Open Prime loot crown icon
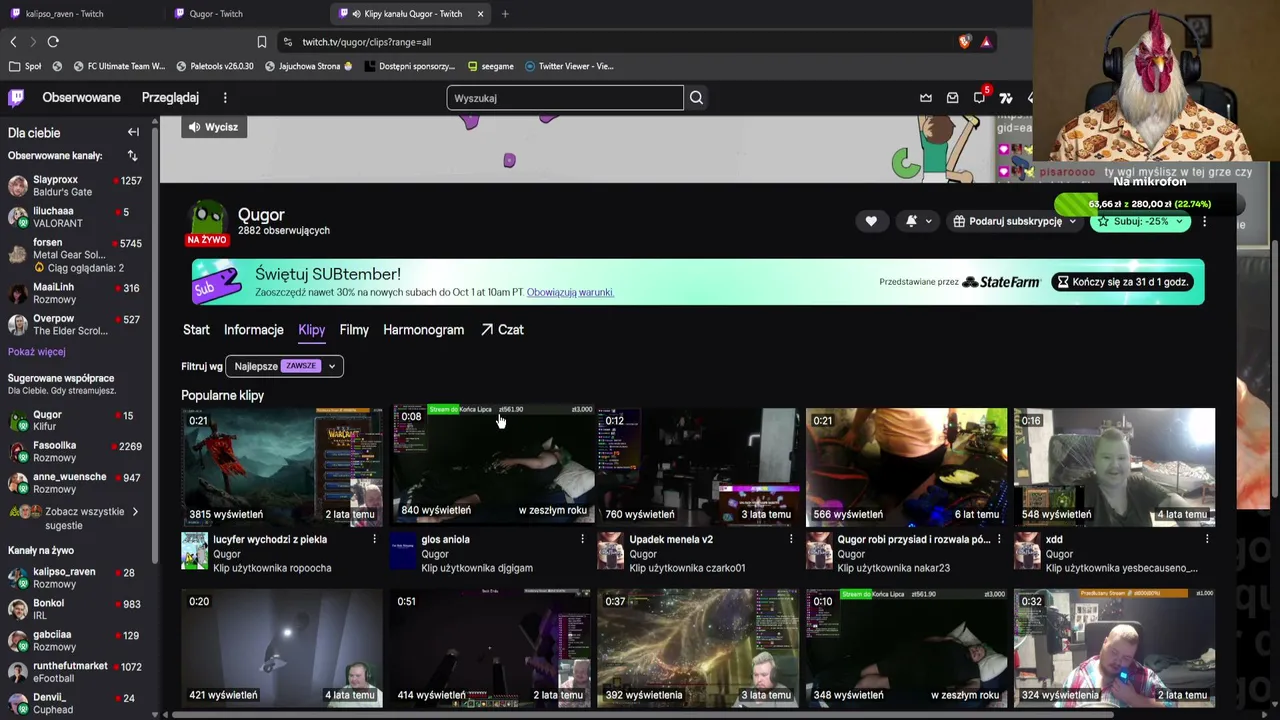Viewport: 1280px width, 720px height. tap(926, 98)
